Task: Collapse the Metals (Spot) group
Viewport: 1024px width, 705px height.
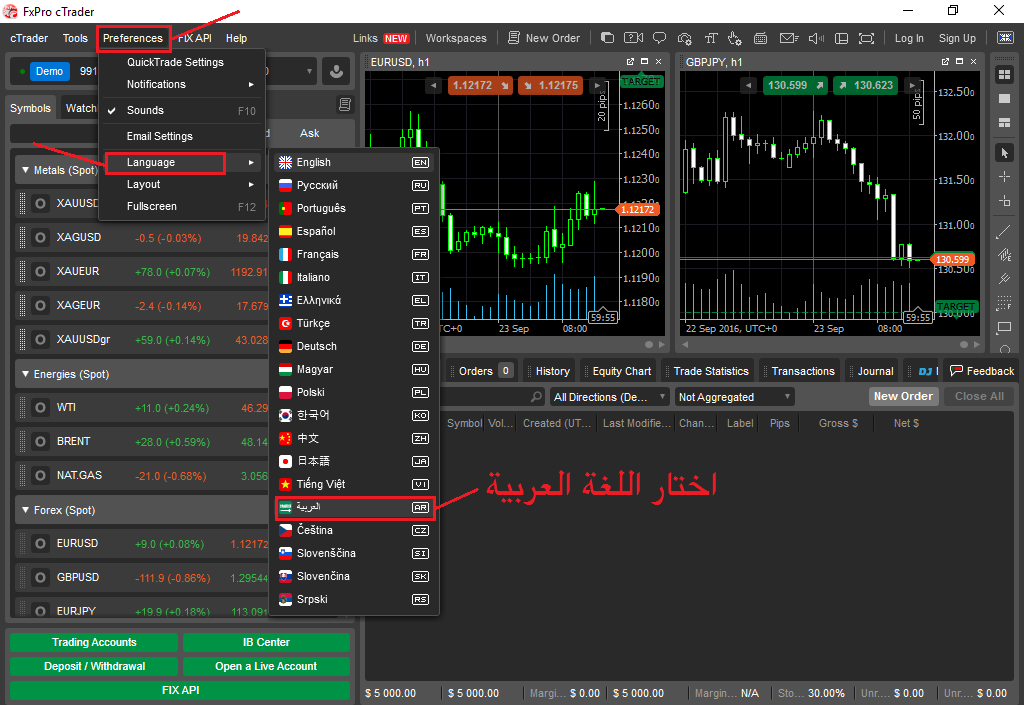Action: tap(25, 170)
